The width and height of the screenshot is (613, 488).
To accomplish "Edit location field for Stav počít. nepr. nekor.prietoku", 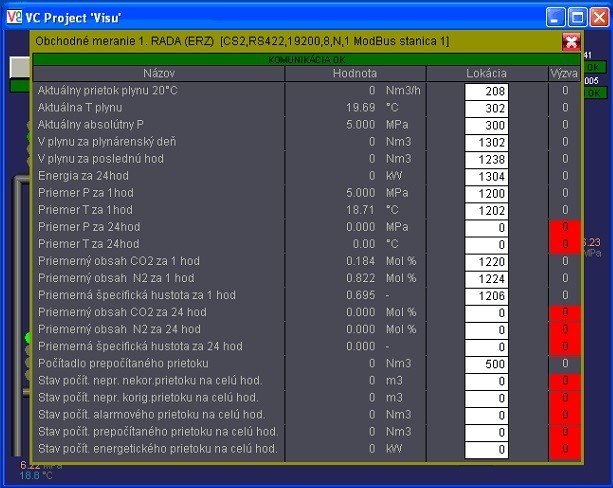I will tap(486, 381).
